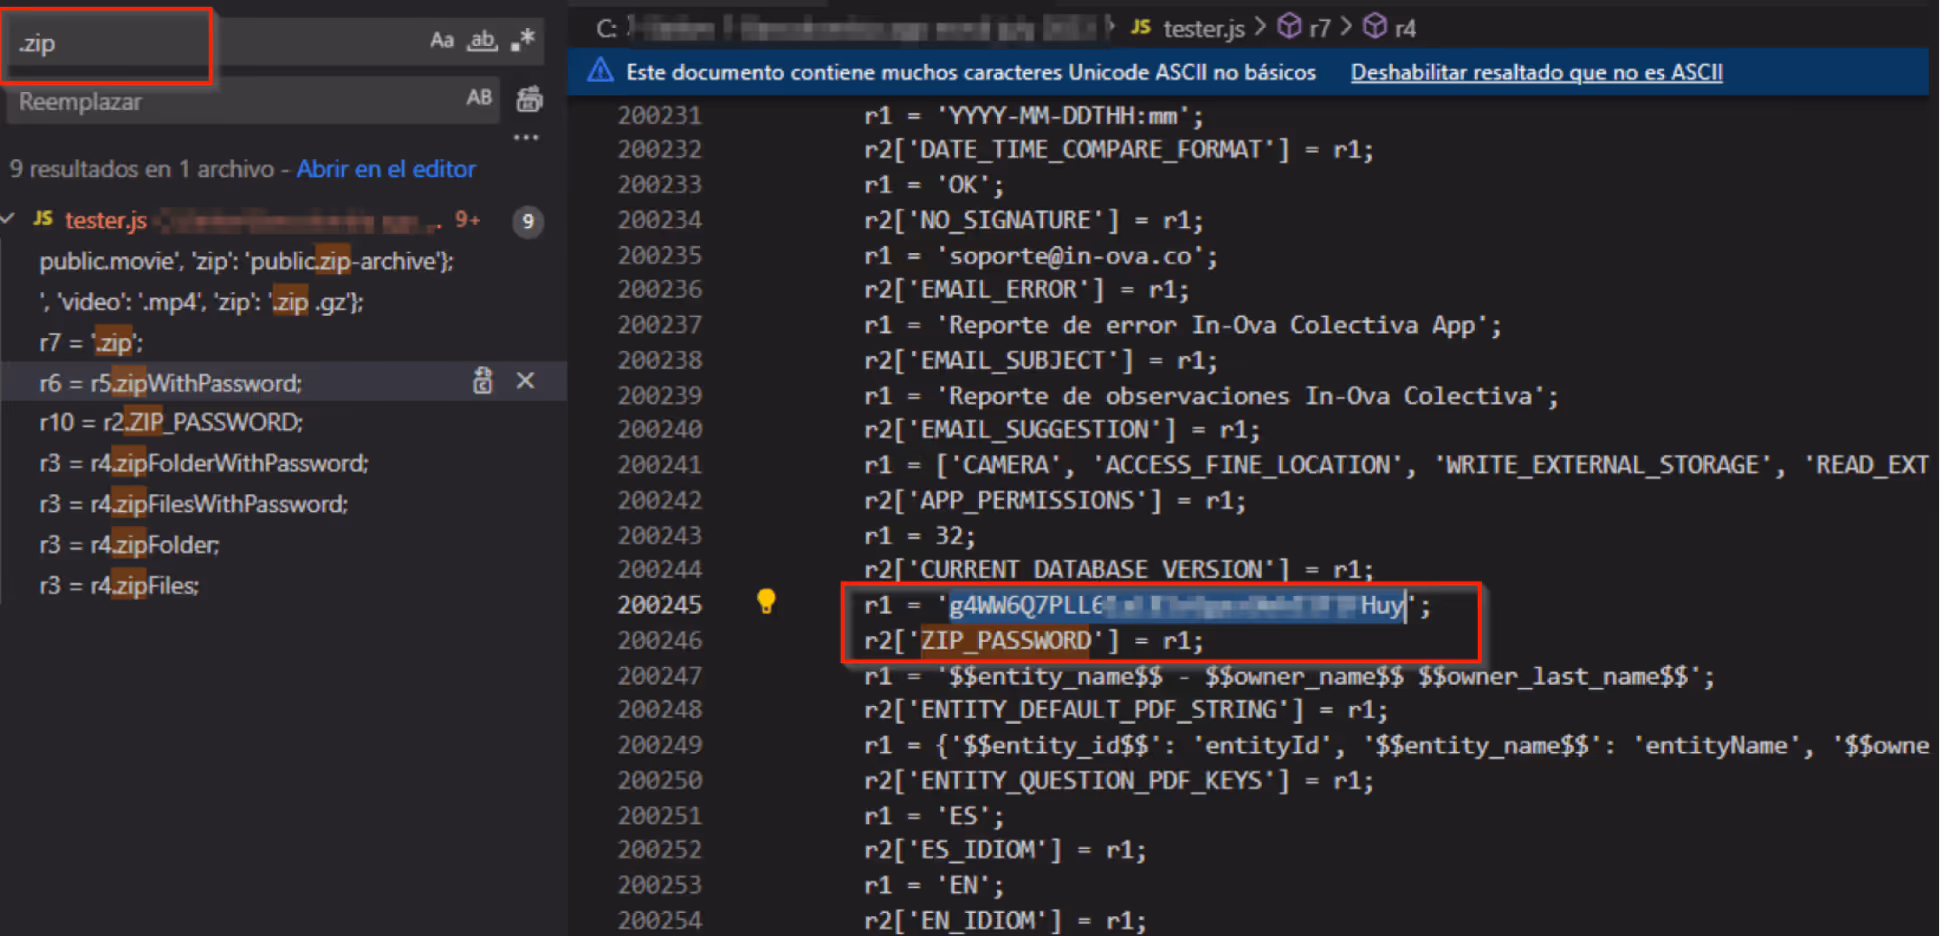This screenshot has width=1944, height=936.
Task: Click 'CURRENT_DATABASE_VERSION' key in code
Action: (1091, 570)
